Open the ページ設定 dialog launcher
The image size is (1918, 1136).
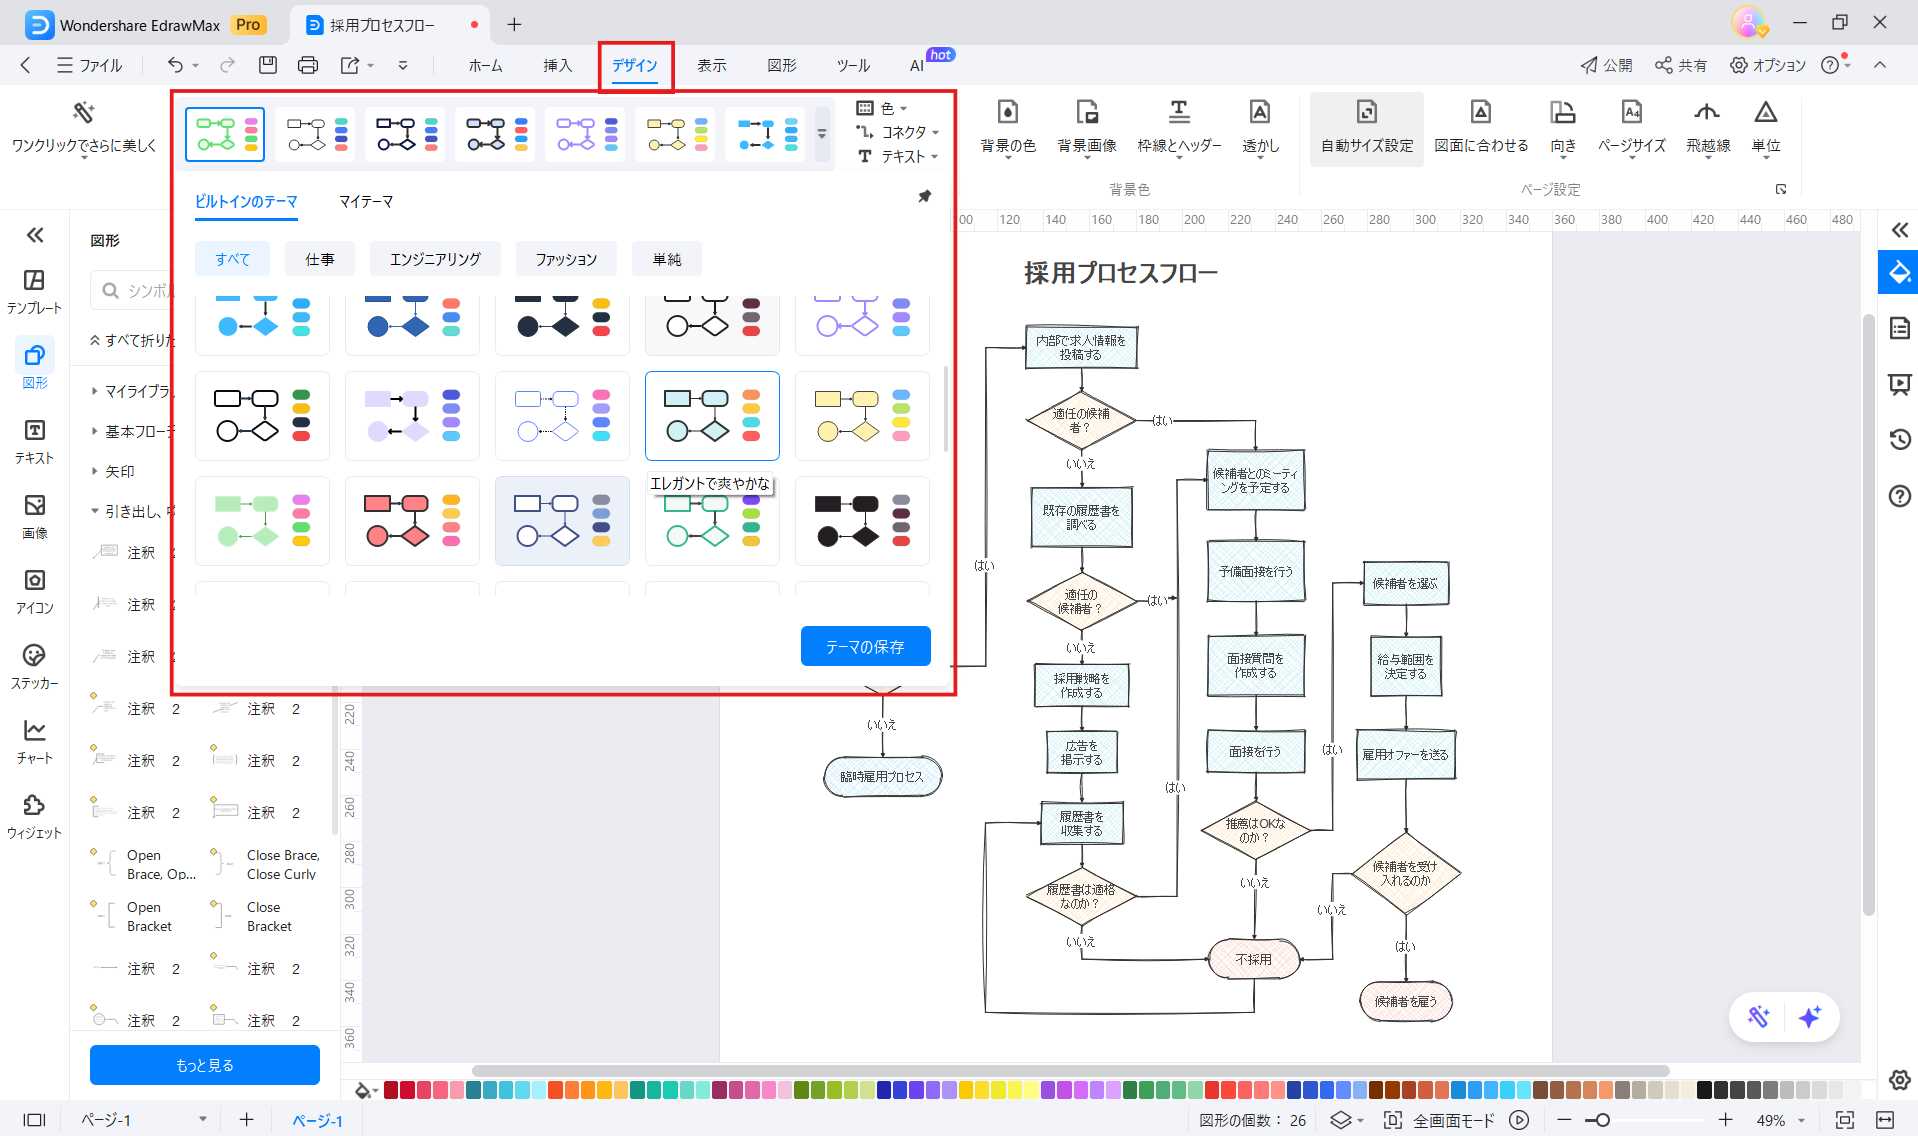[x=1781, y=189]
